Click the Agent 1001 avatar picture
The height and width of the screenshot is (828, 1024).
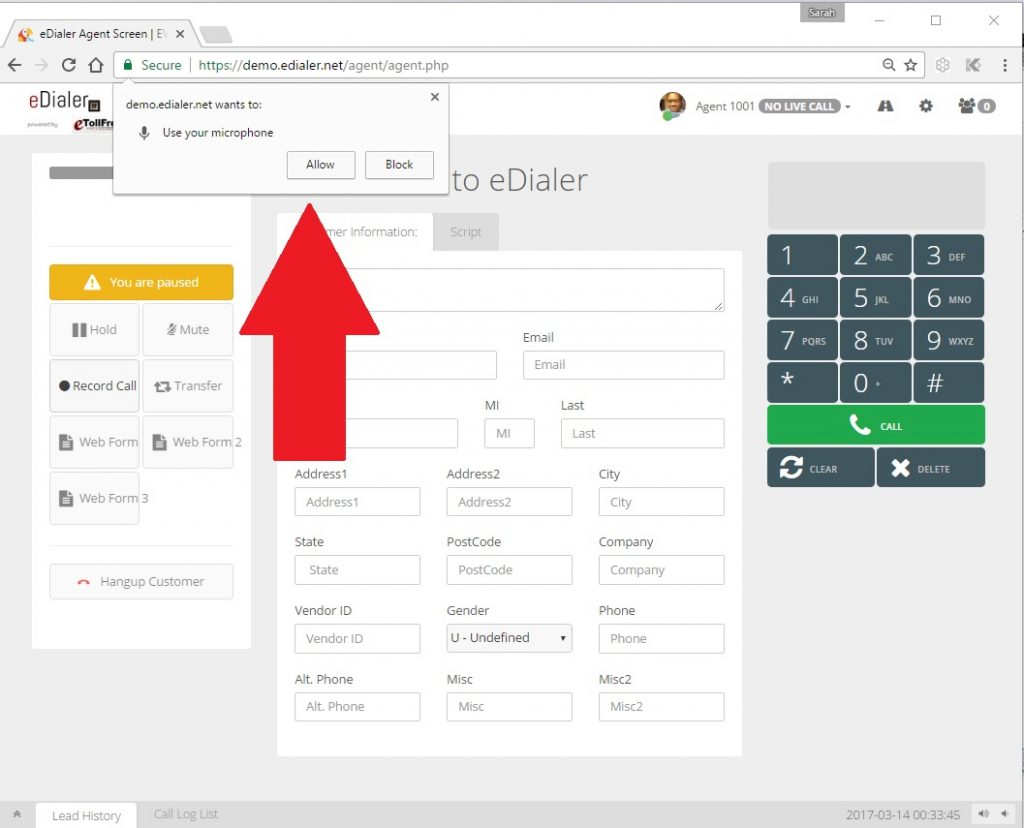point(673,106)
